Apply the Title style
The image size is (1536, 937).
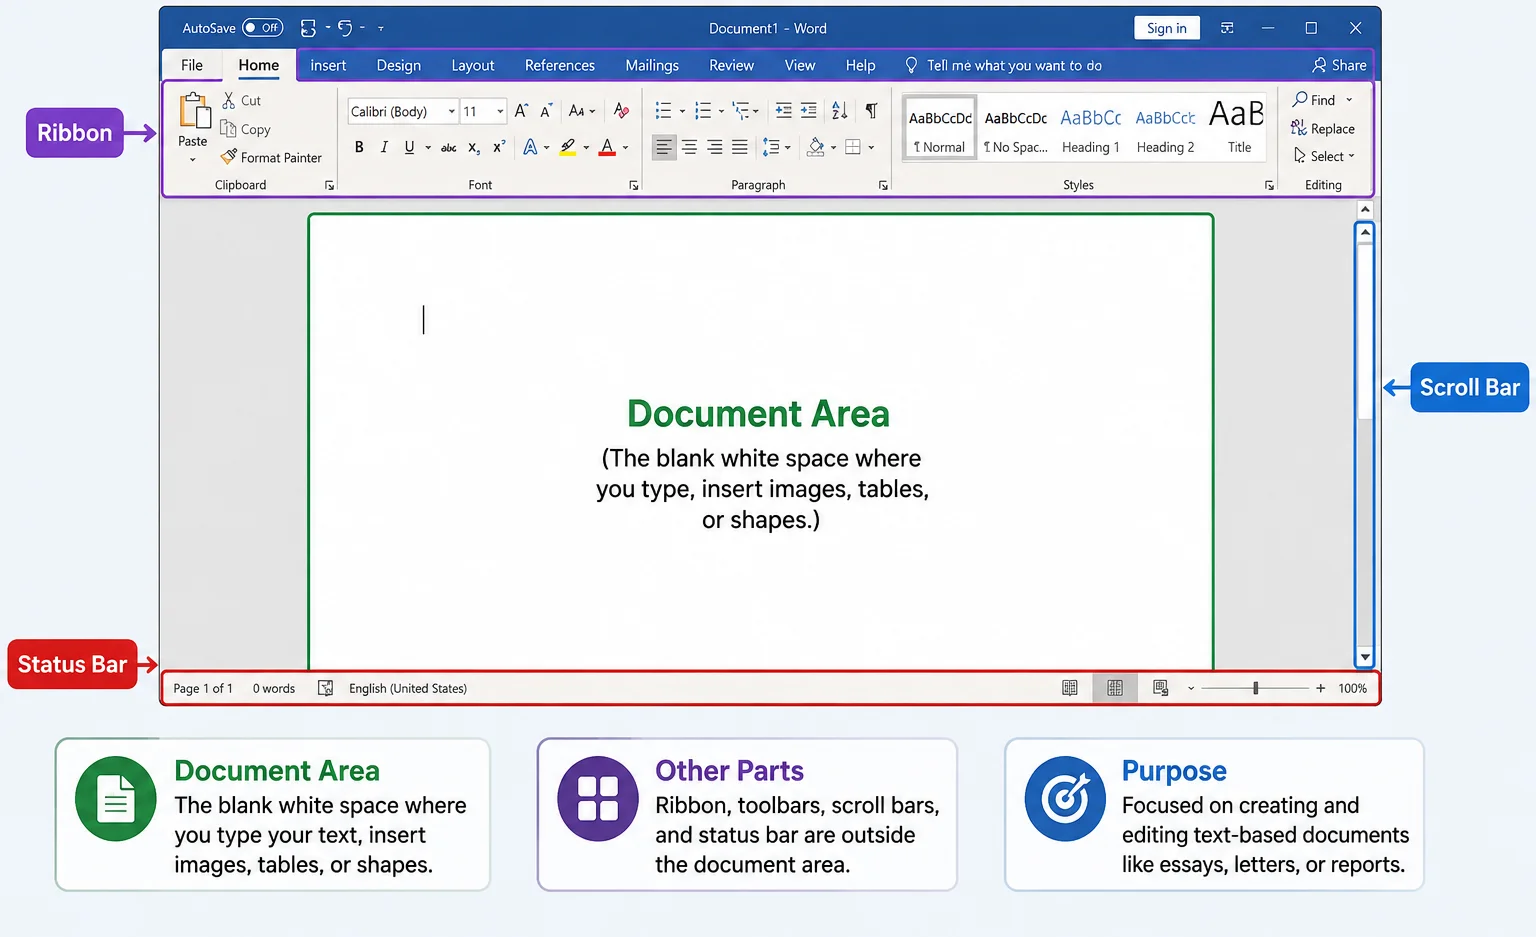click(1237, 128)
